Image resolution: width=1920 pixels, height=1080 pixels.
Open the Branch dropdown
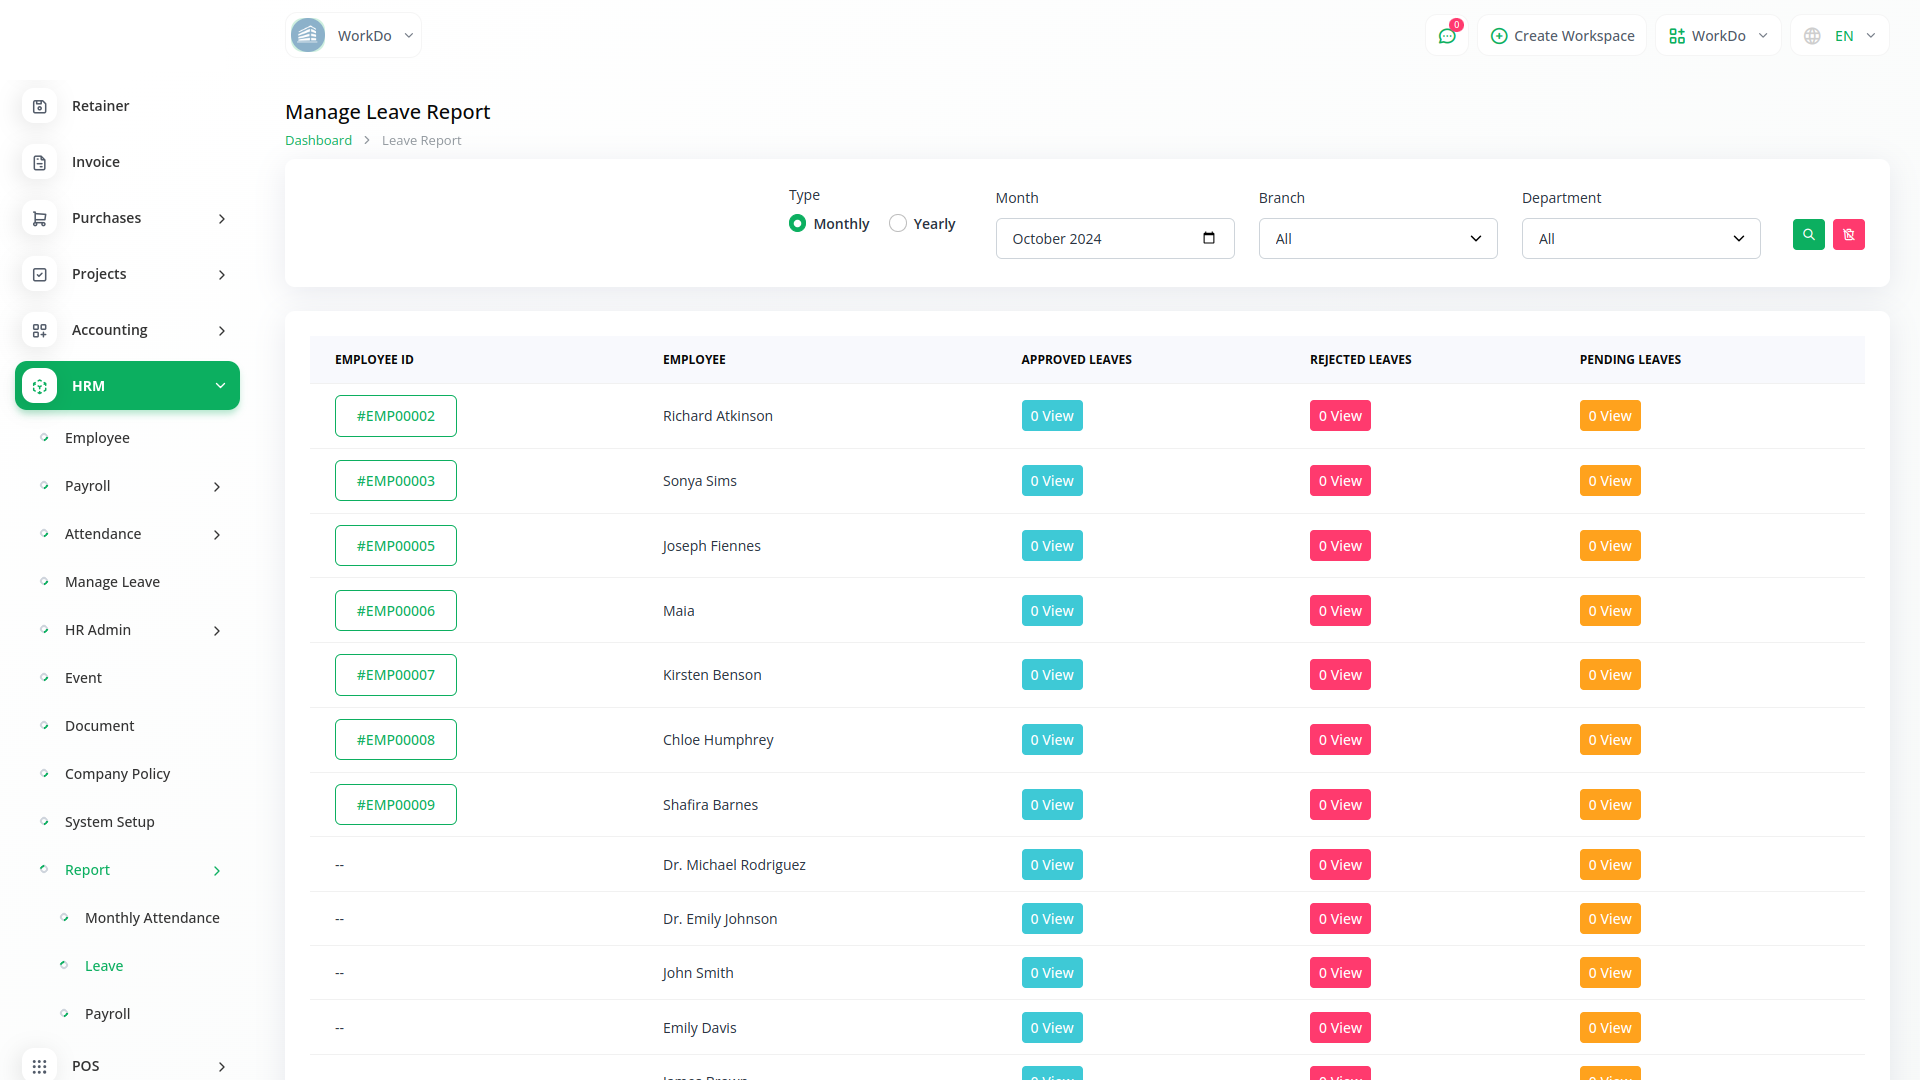[x=1377, y=239]
